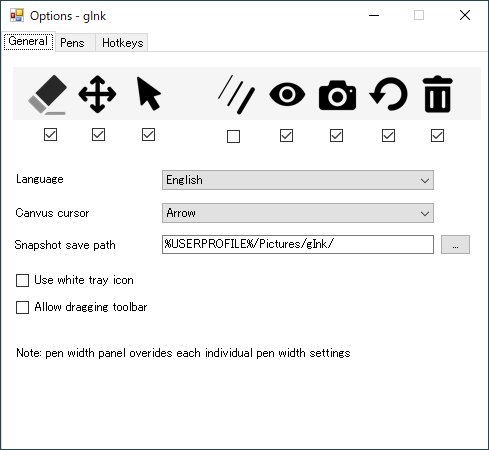
Task: Open the Language dropdown showing English
Action: pos(298,180)
